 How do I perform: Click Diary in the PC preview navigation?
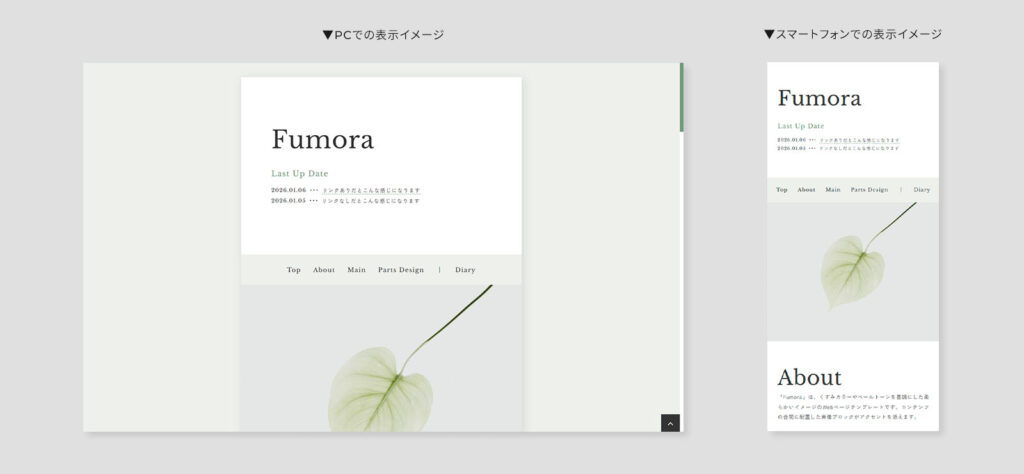coord(465,270)
